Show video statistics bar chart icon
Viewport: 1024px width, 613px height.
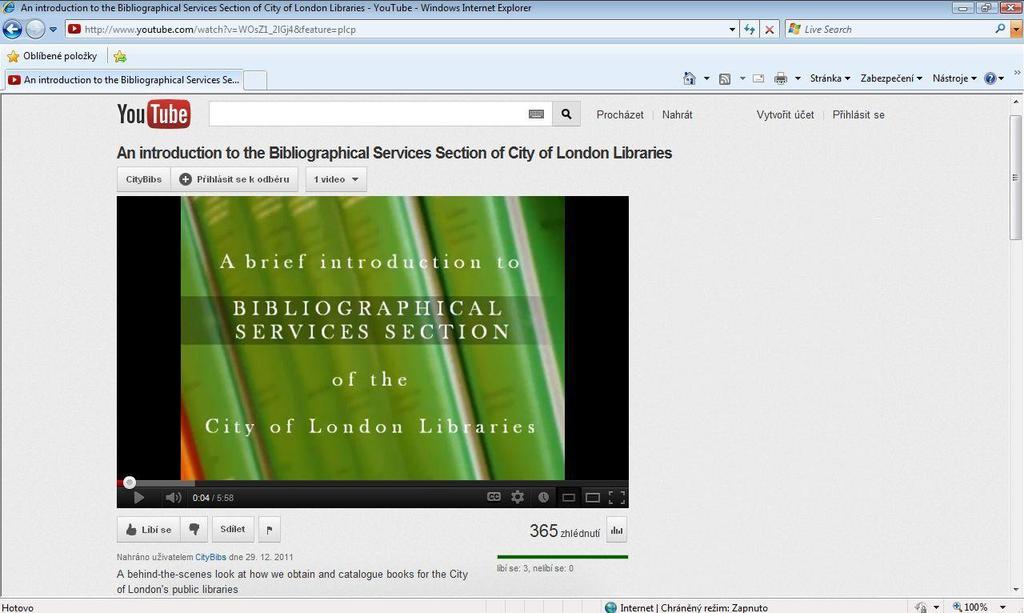click(616, 530)
